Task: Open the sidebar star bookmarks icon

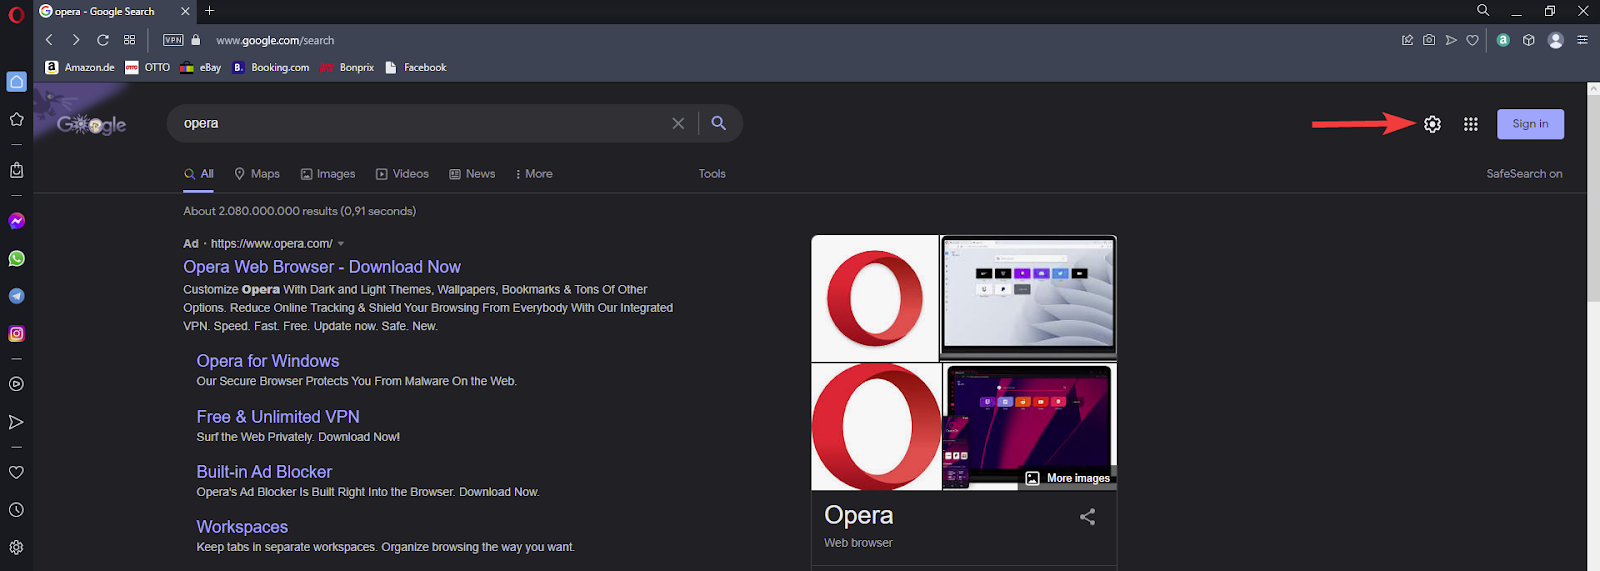Action: click(x=16, y=119)
